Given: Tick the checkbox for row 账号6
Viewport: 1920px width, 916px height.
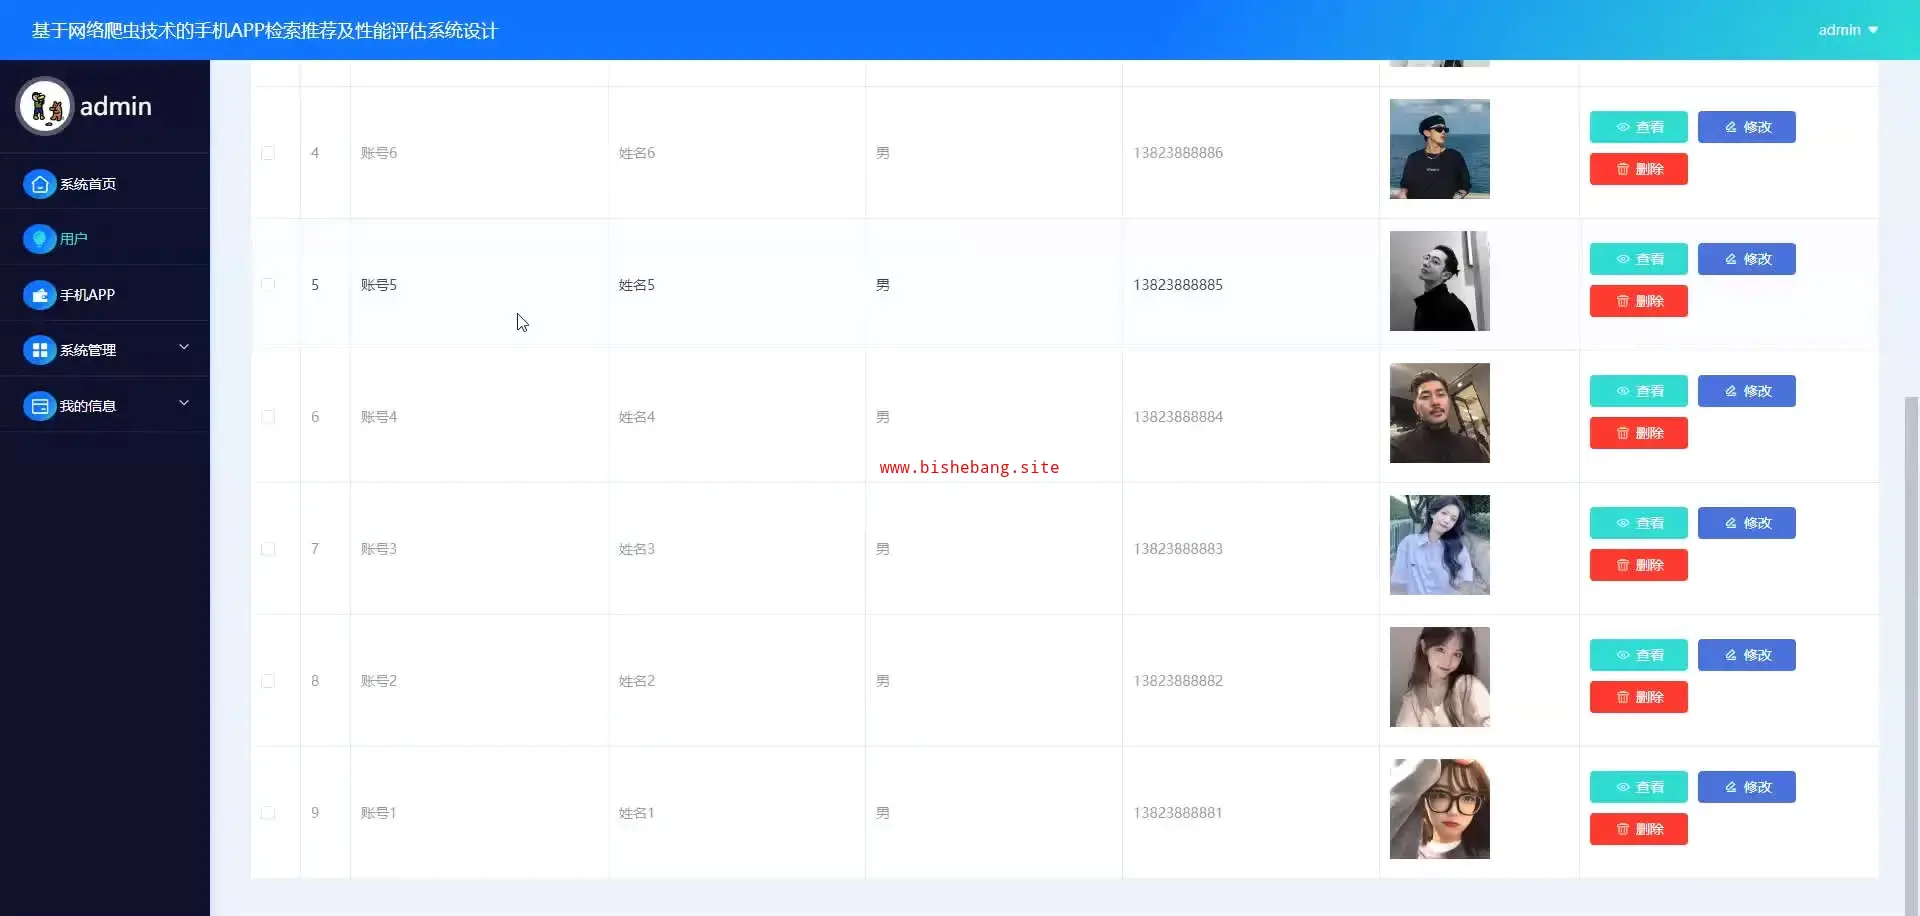Looking at the screenshot, I should pyautogui.click(x=268, y=153).
